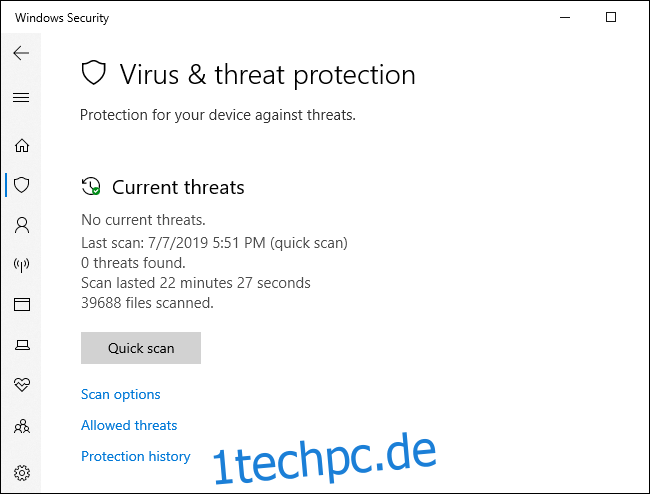This screenshot has height=494, width=650.
Task: Open Firewall & network protection icon
Action: 22,265
